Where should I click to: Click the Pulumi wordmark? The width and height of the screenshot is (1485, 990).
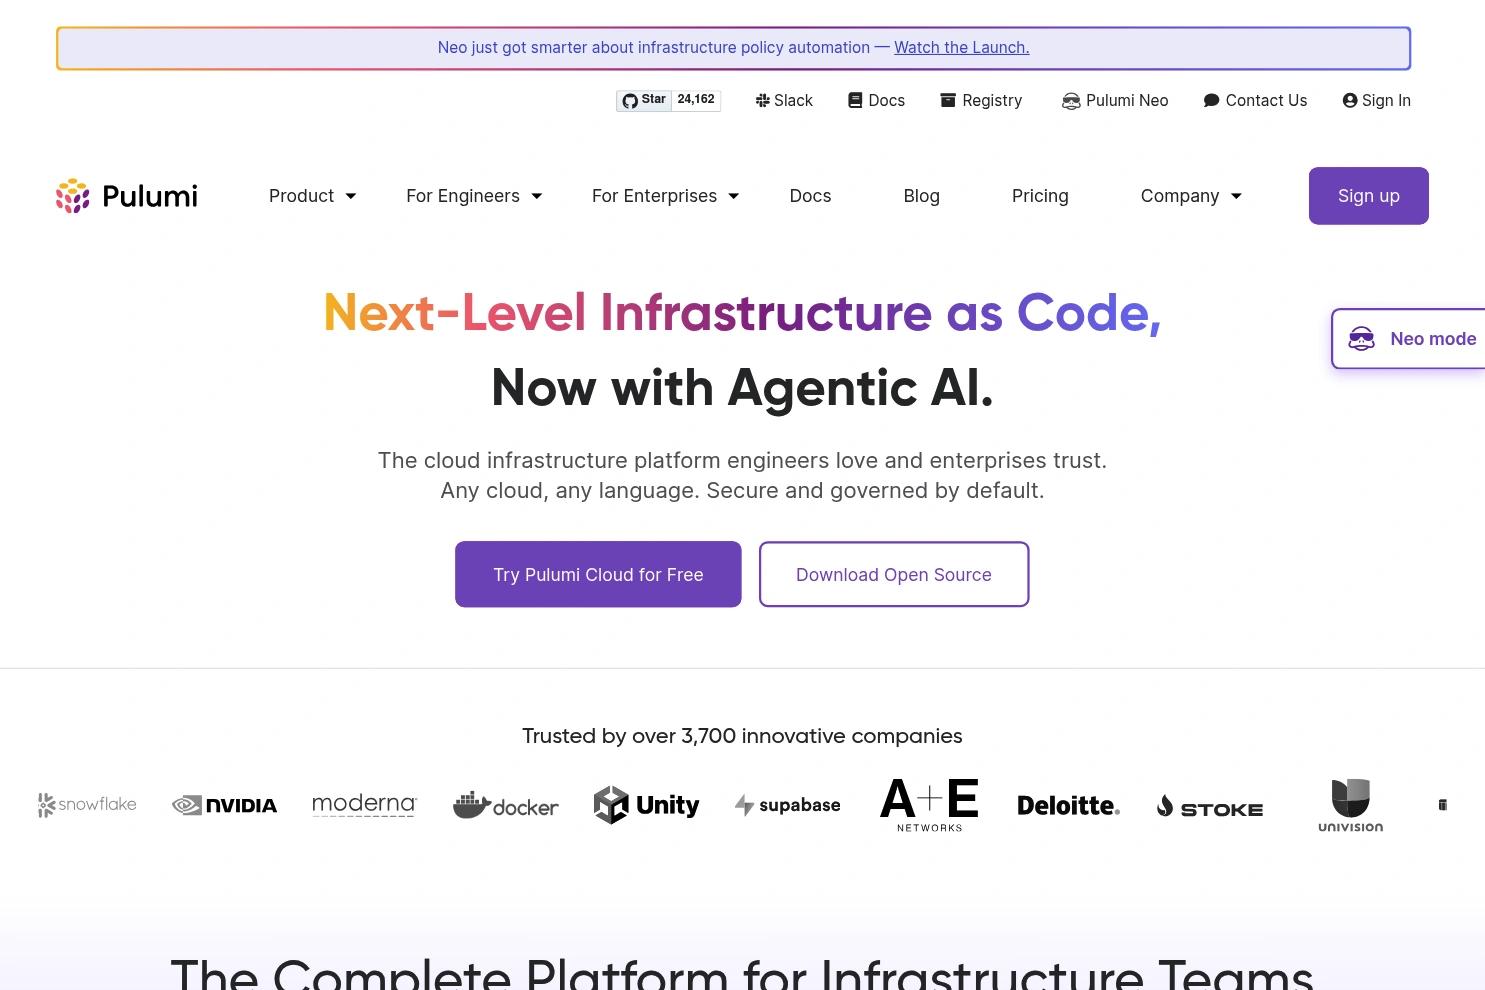pyautogui.click(x=150, y=196)
